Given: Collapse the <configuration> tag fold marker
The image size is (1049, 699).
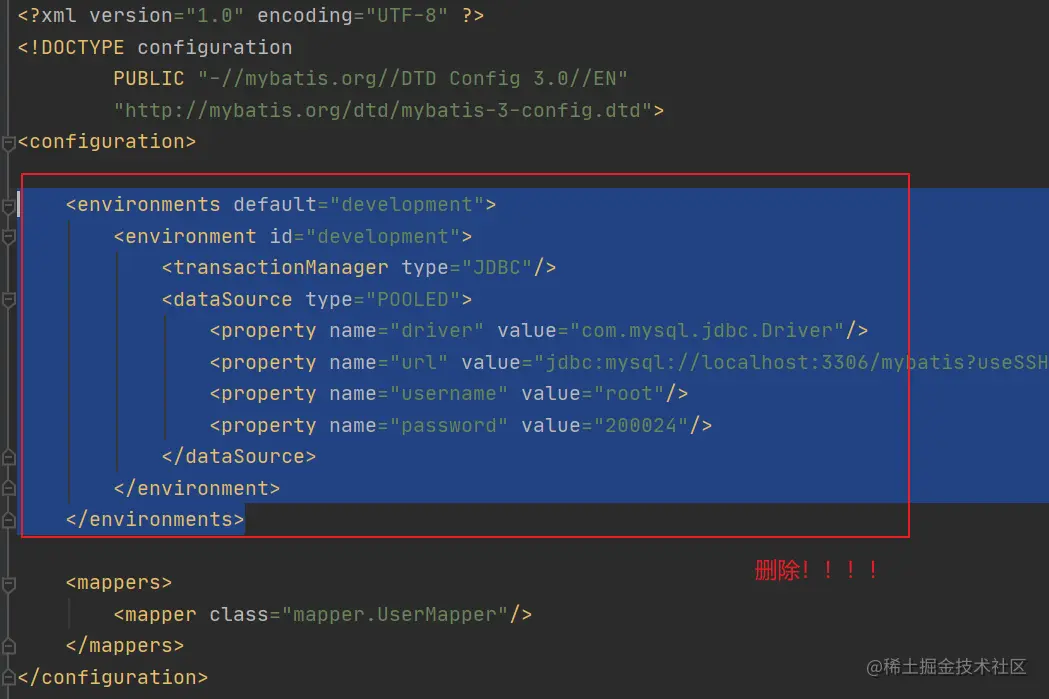Looking at the screenshot, I should (9, 142).
